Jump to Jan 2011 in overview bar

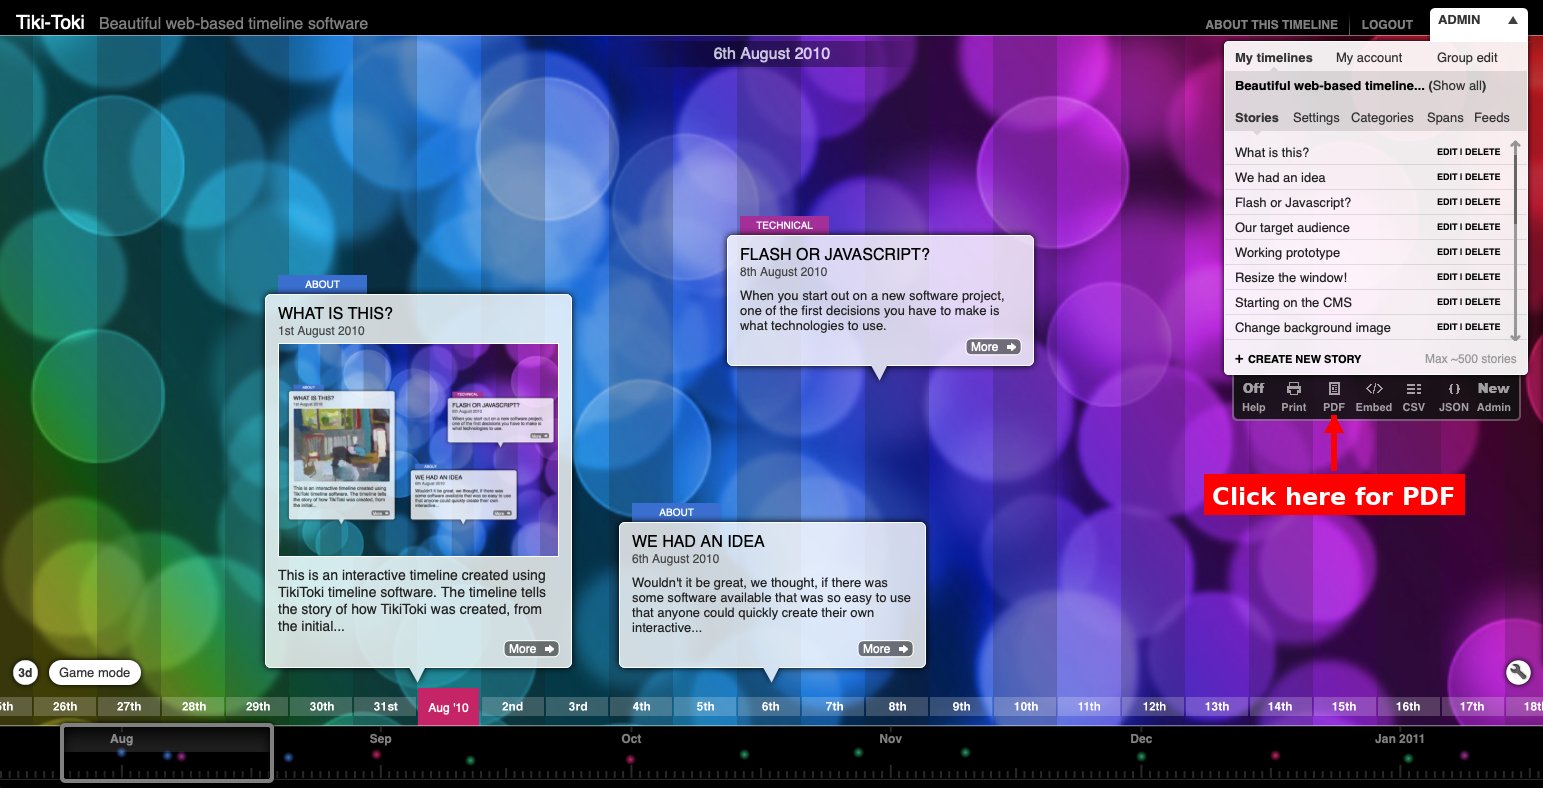pyautogui.click(x=1399, y=739)
